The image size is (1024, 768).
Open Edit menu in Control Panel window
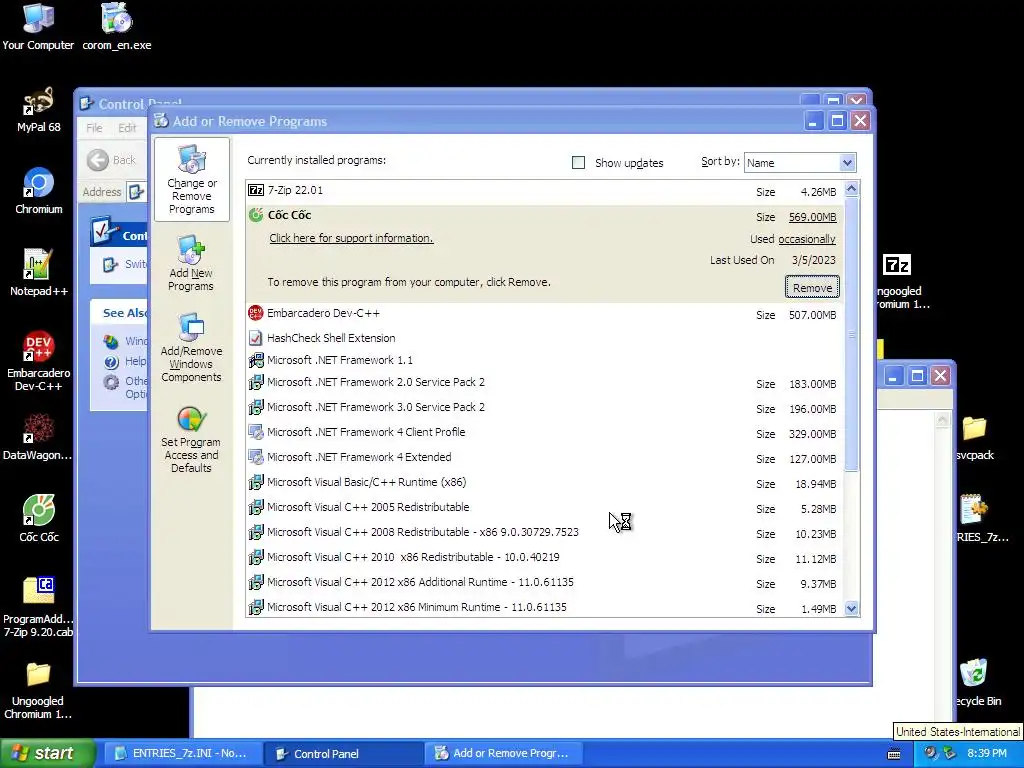point(127,128)
